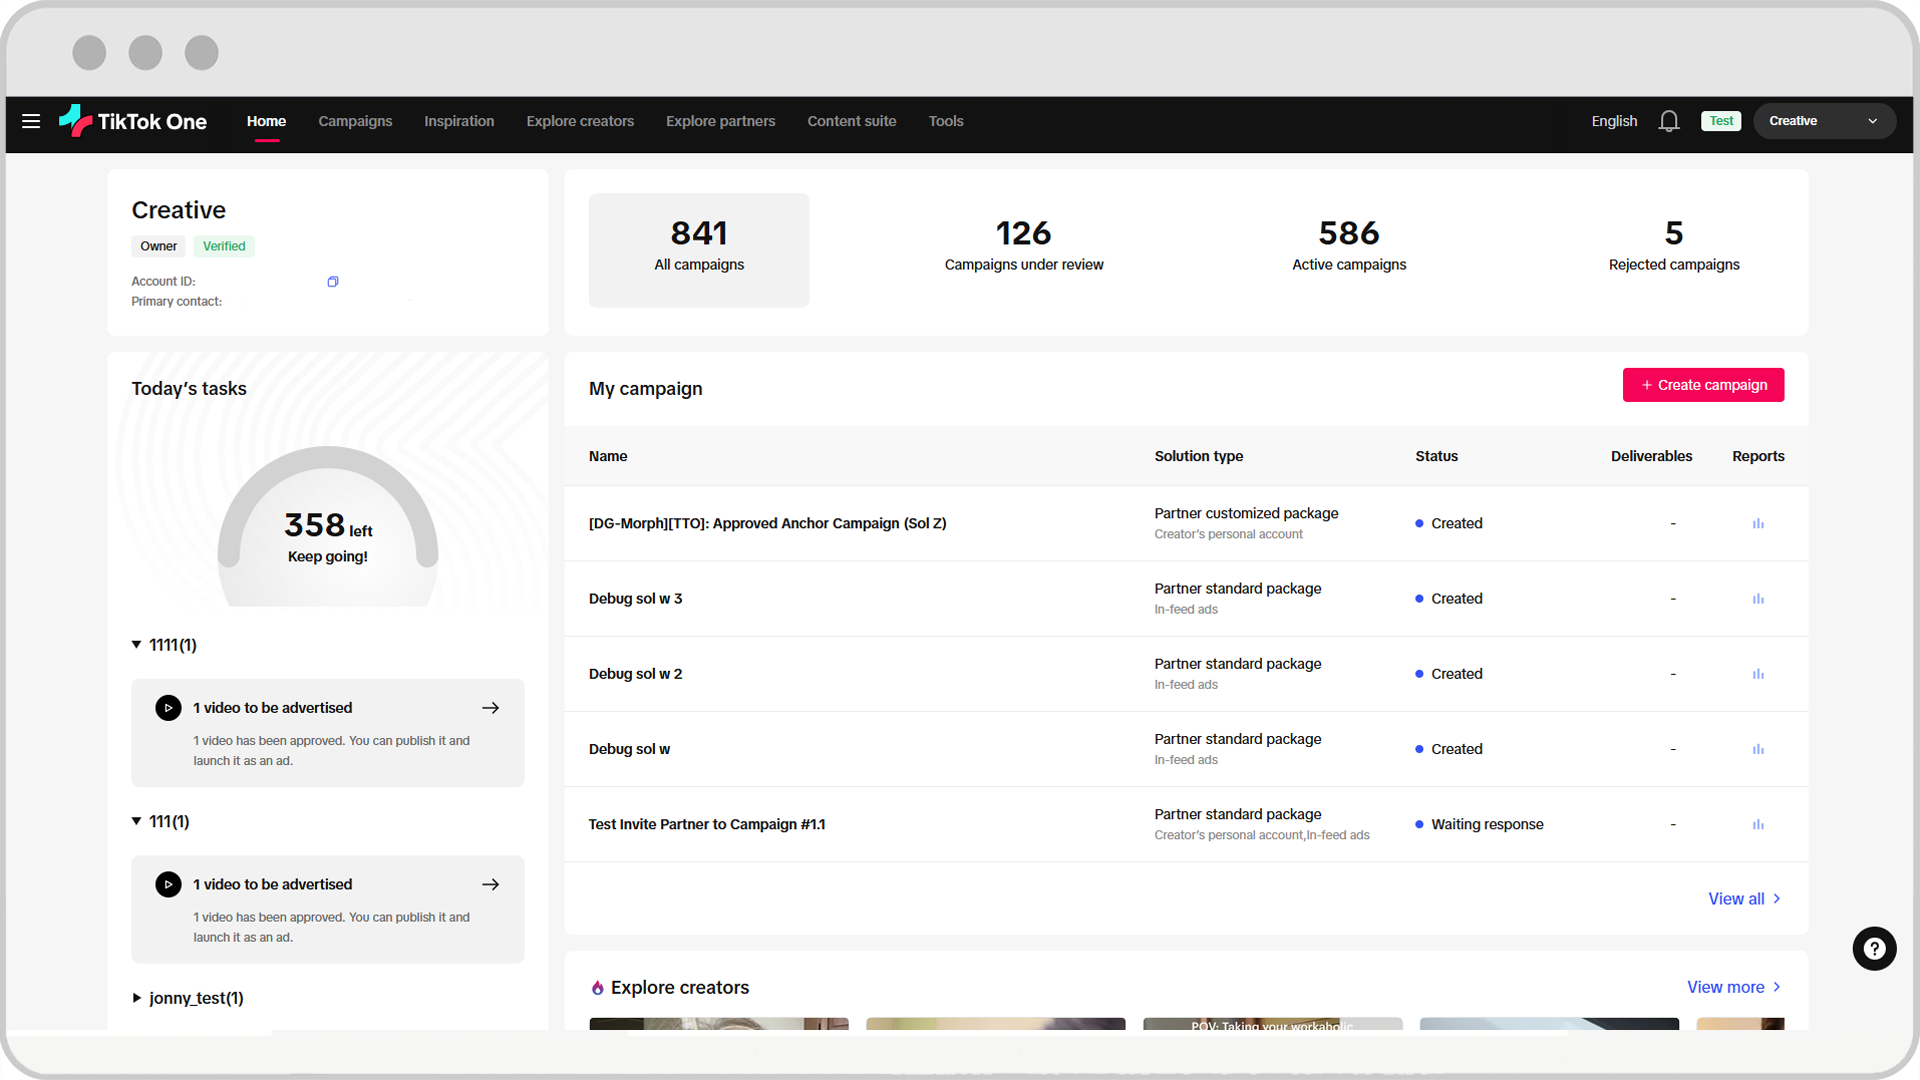This screenshot has width=1920, height=1080.
Task: Open report icon for Test Invite Partner campaign
Action: pos(1758,825)
